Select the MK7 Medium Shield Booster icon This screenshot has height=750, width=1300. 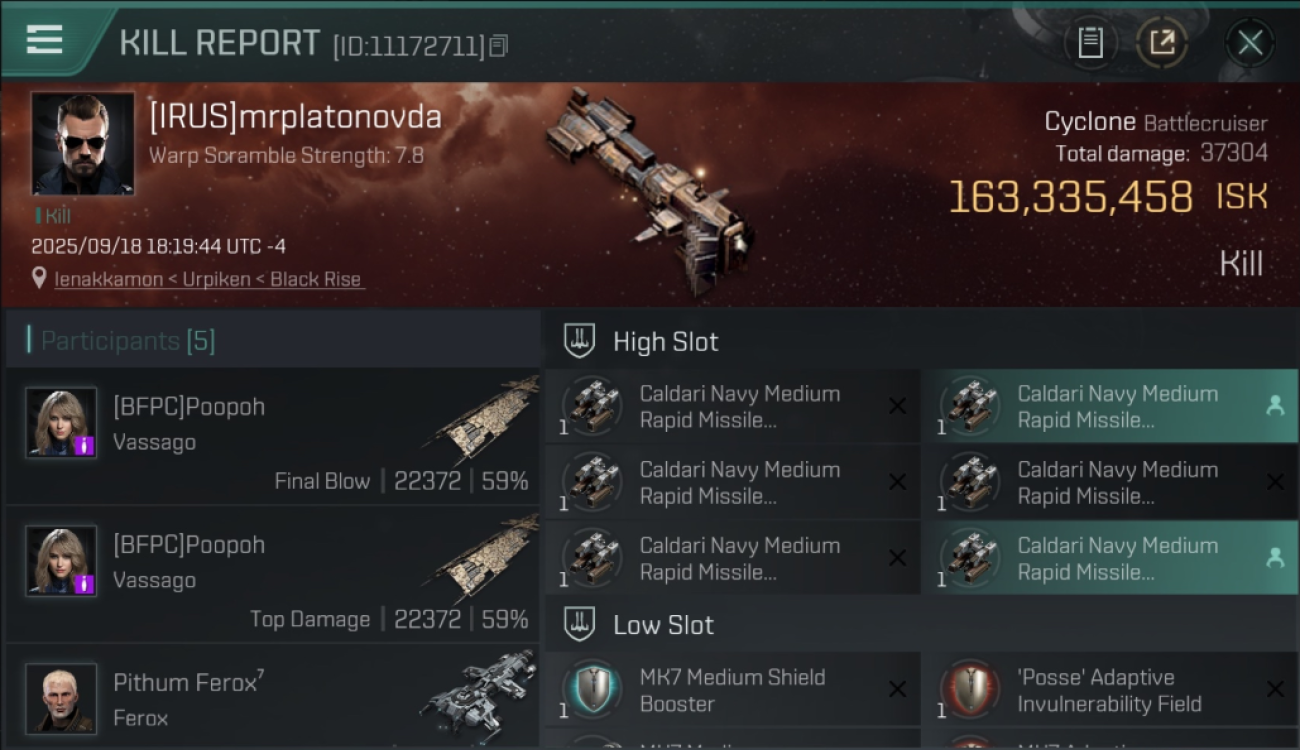593,690
